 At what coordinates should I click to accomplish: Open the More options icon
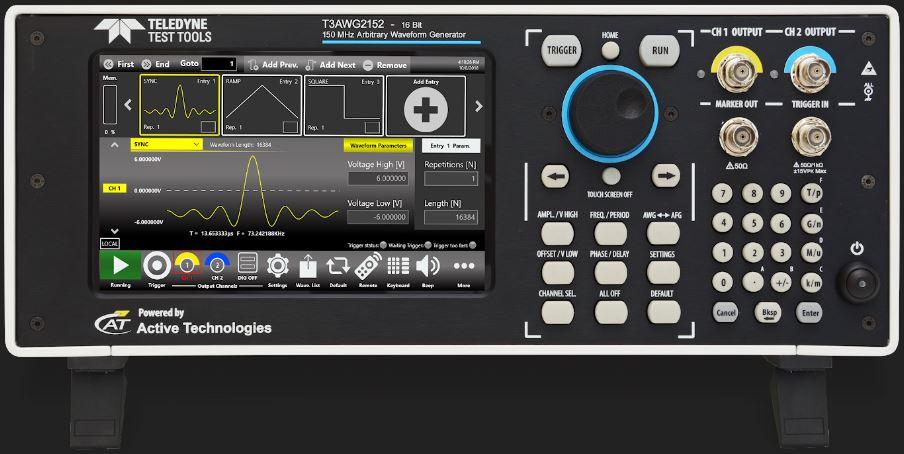[464, 266]
